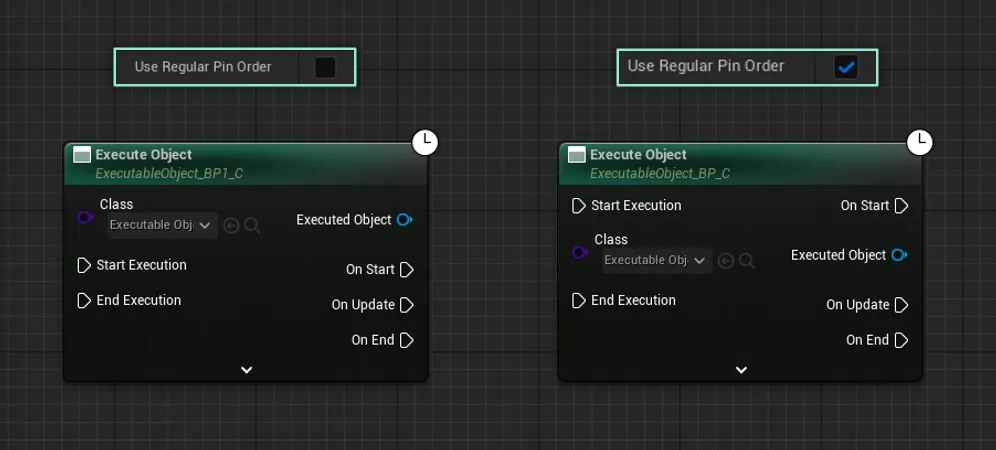Click blue Executed Object output pin on left node
The height and width of the screenshot is (450, 996).
click(405, 220)
